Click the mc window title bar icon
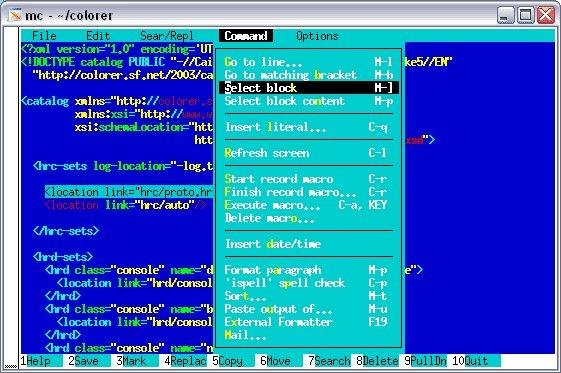561x373 pixels. coord(15,15)
